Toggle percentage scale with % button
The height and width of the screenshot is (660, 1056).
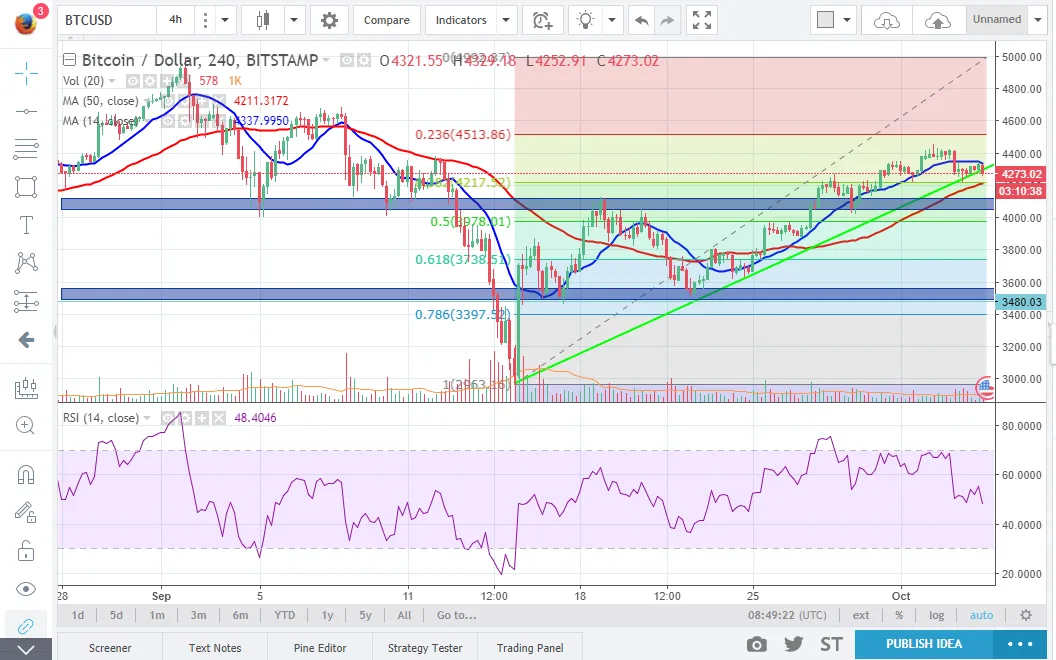point(899,615)
